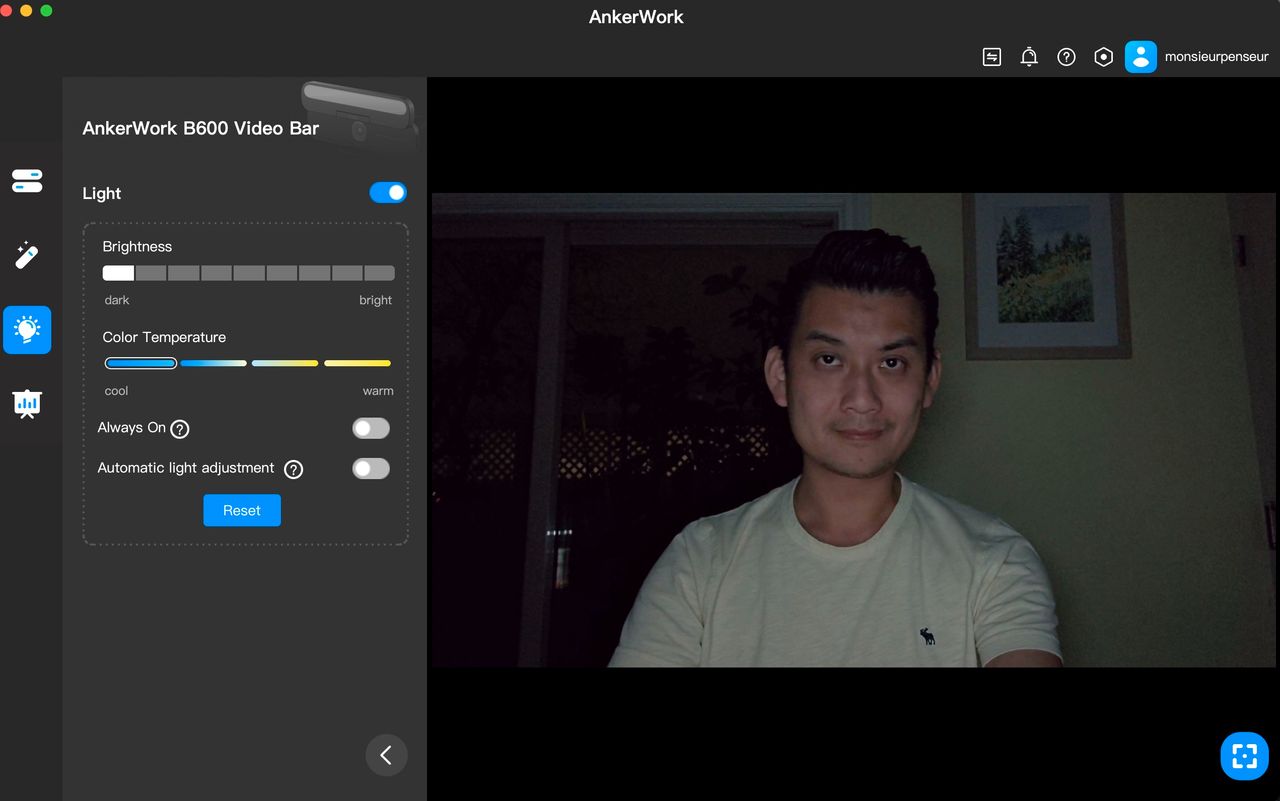Set brightness to the first (darkest) segment

(x=118, y=273)
